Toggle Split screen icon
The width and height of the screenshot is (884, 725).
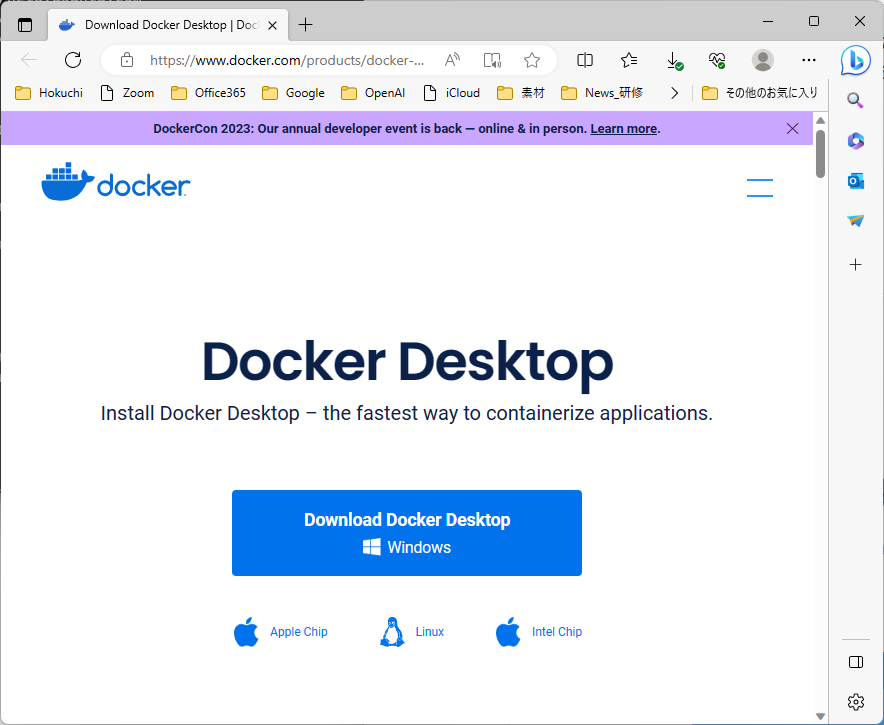[x=585, y=60]
